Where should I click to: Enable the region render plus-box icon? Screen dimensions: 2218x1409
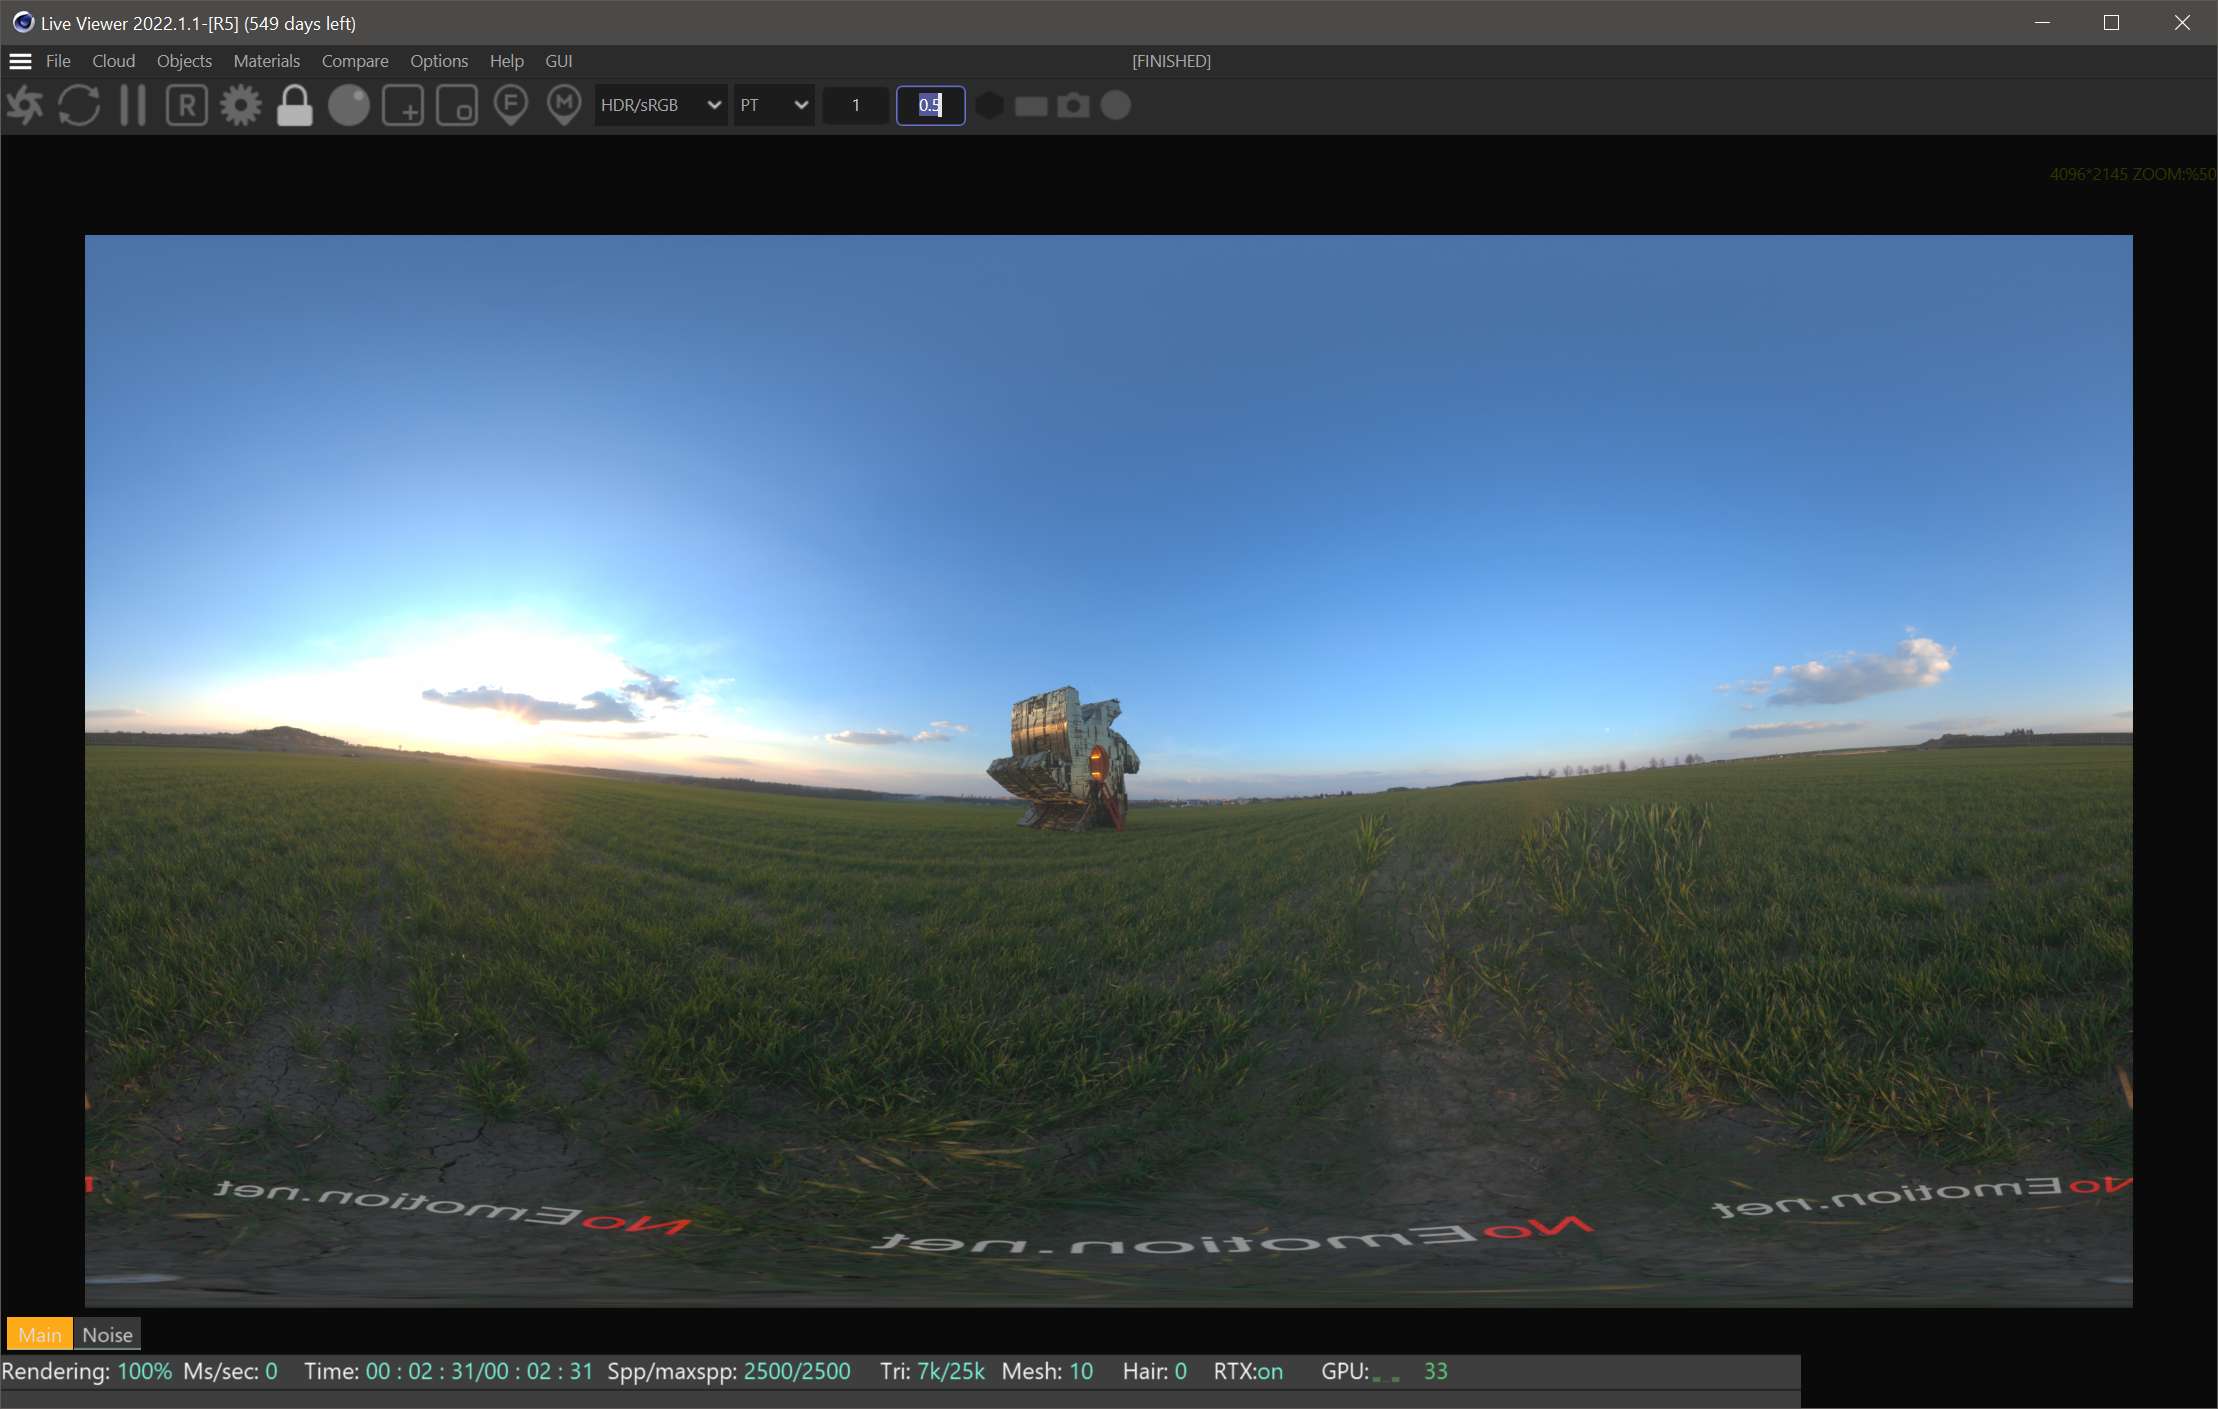click(x=402, y=105)
